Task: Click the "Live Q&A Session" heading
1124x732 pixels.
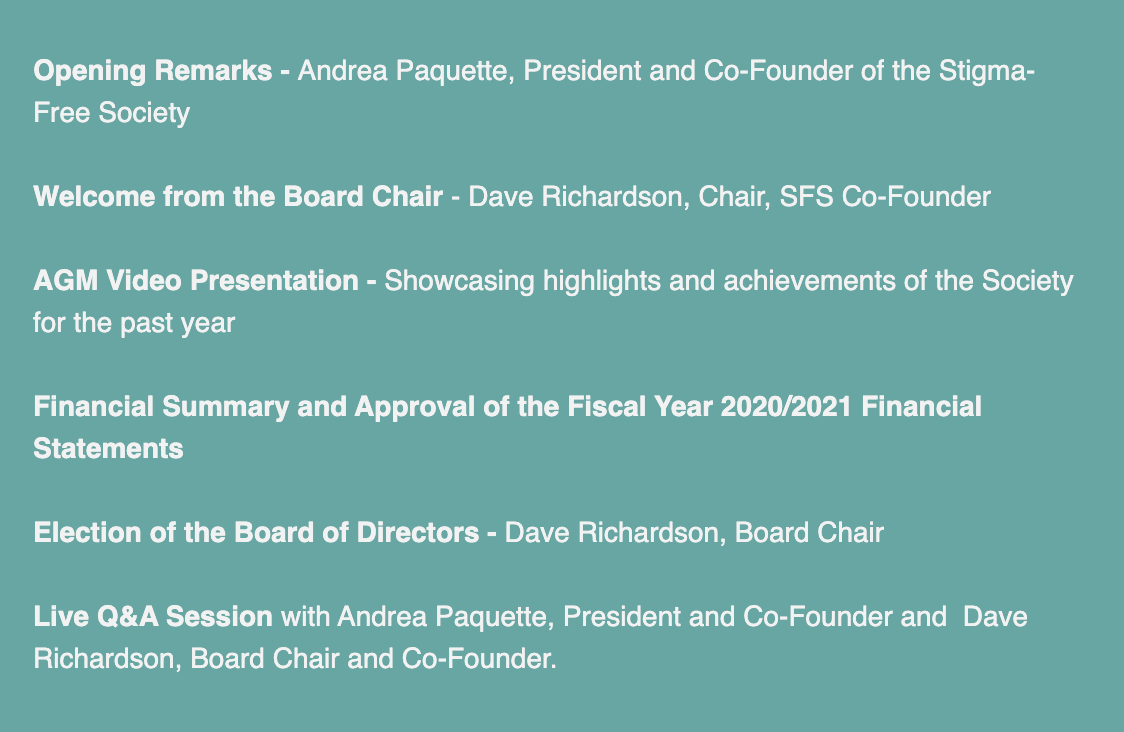Action: tap(153, 617)
